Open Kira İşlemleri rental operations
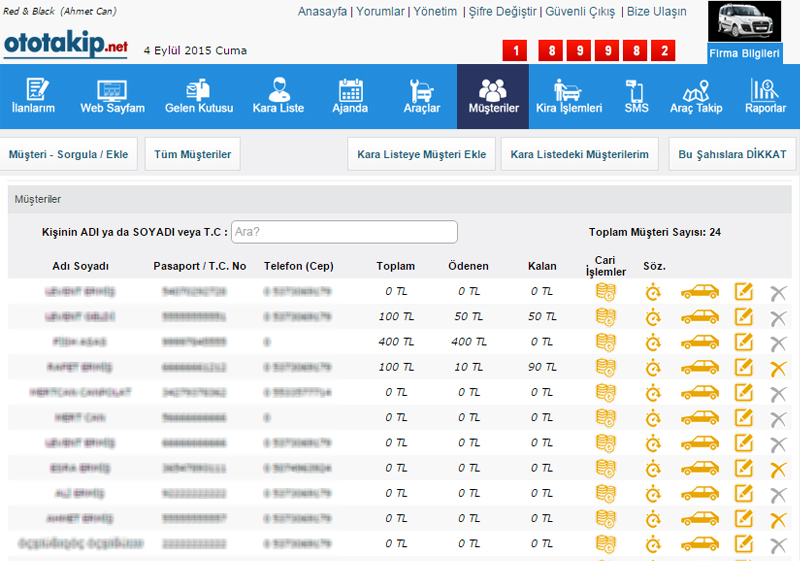800x561 pixels. click(x=569, y=96)
